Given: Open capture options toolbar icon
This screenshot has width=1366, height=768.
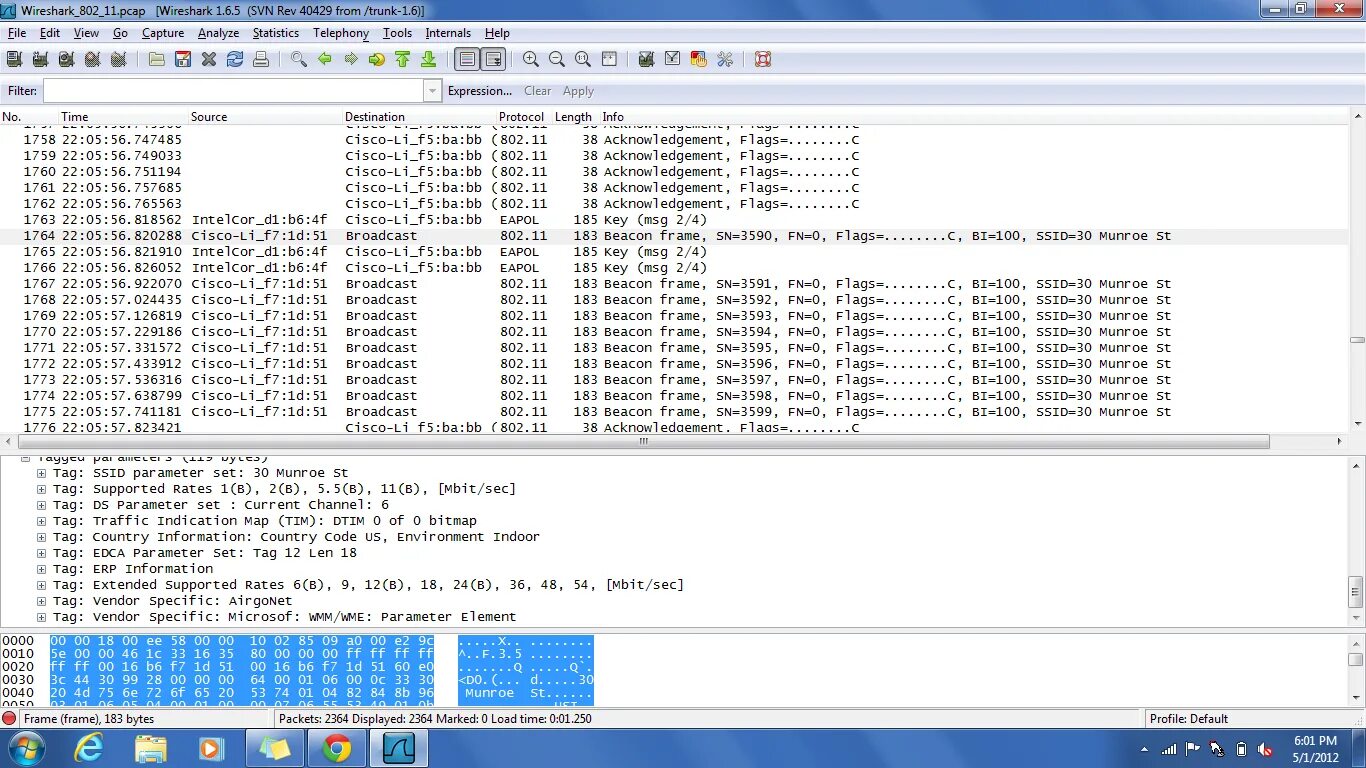Looking at the screenshot, I should (x=41, y=60).
